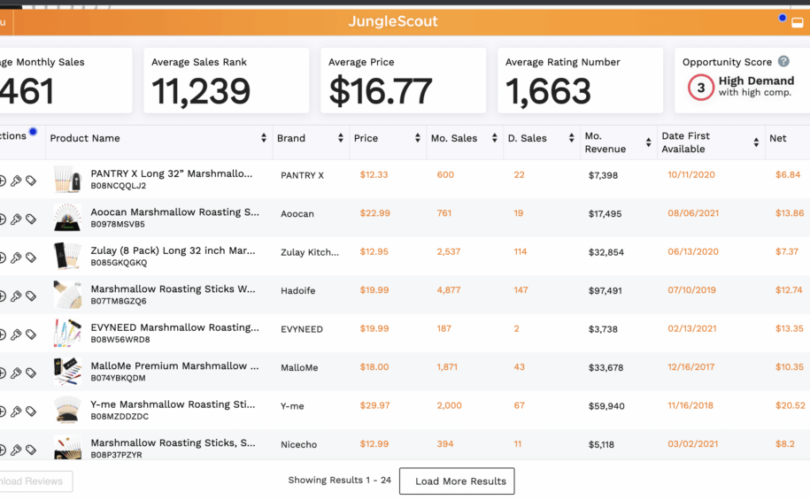Click monthly revenue $97,491

click(x=606, y=291)
